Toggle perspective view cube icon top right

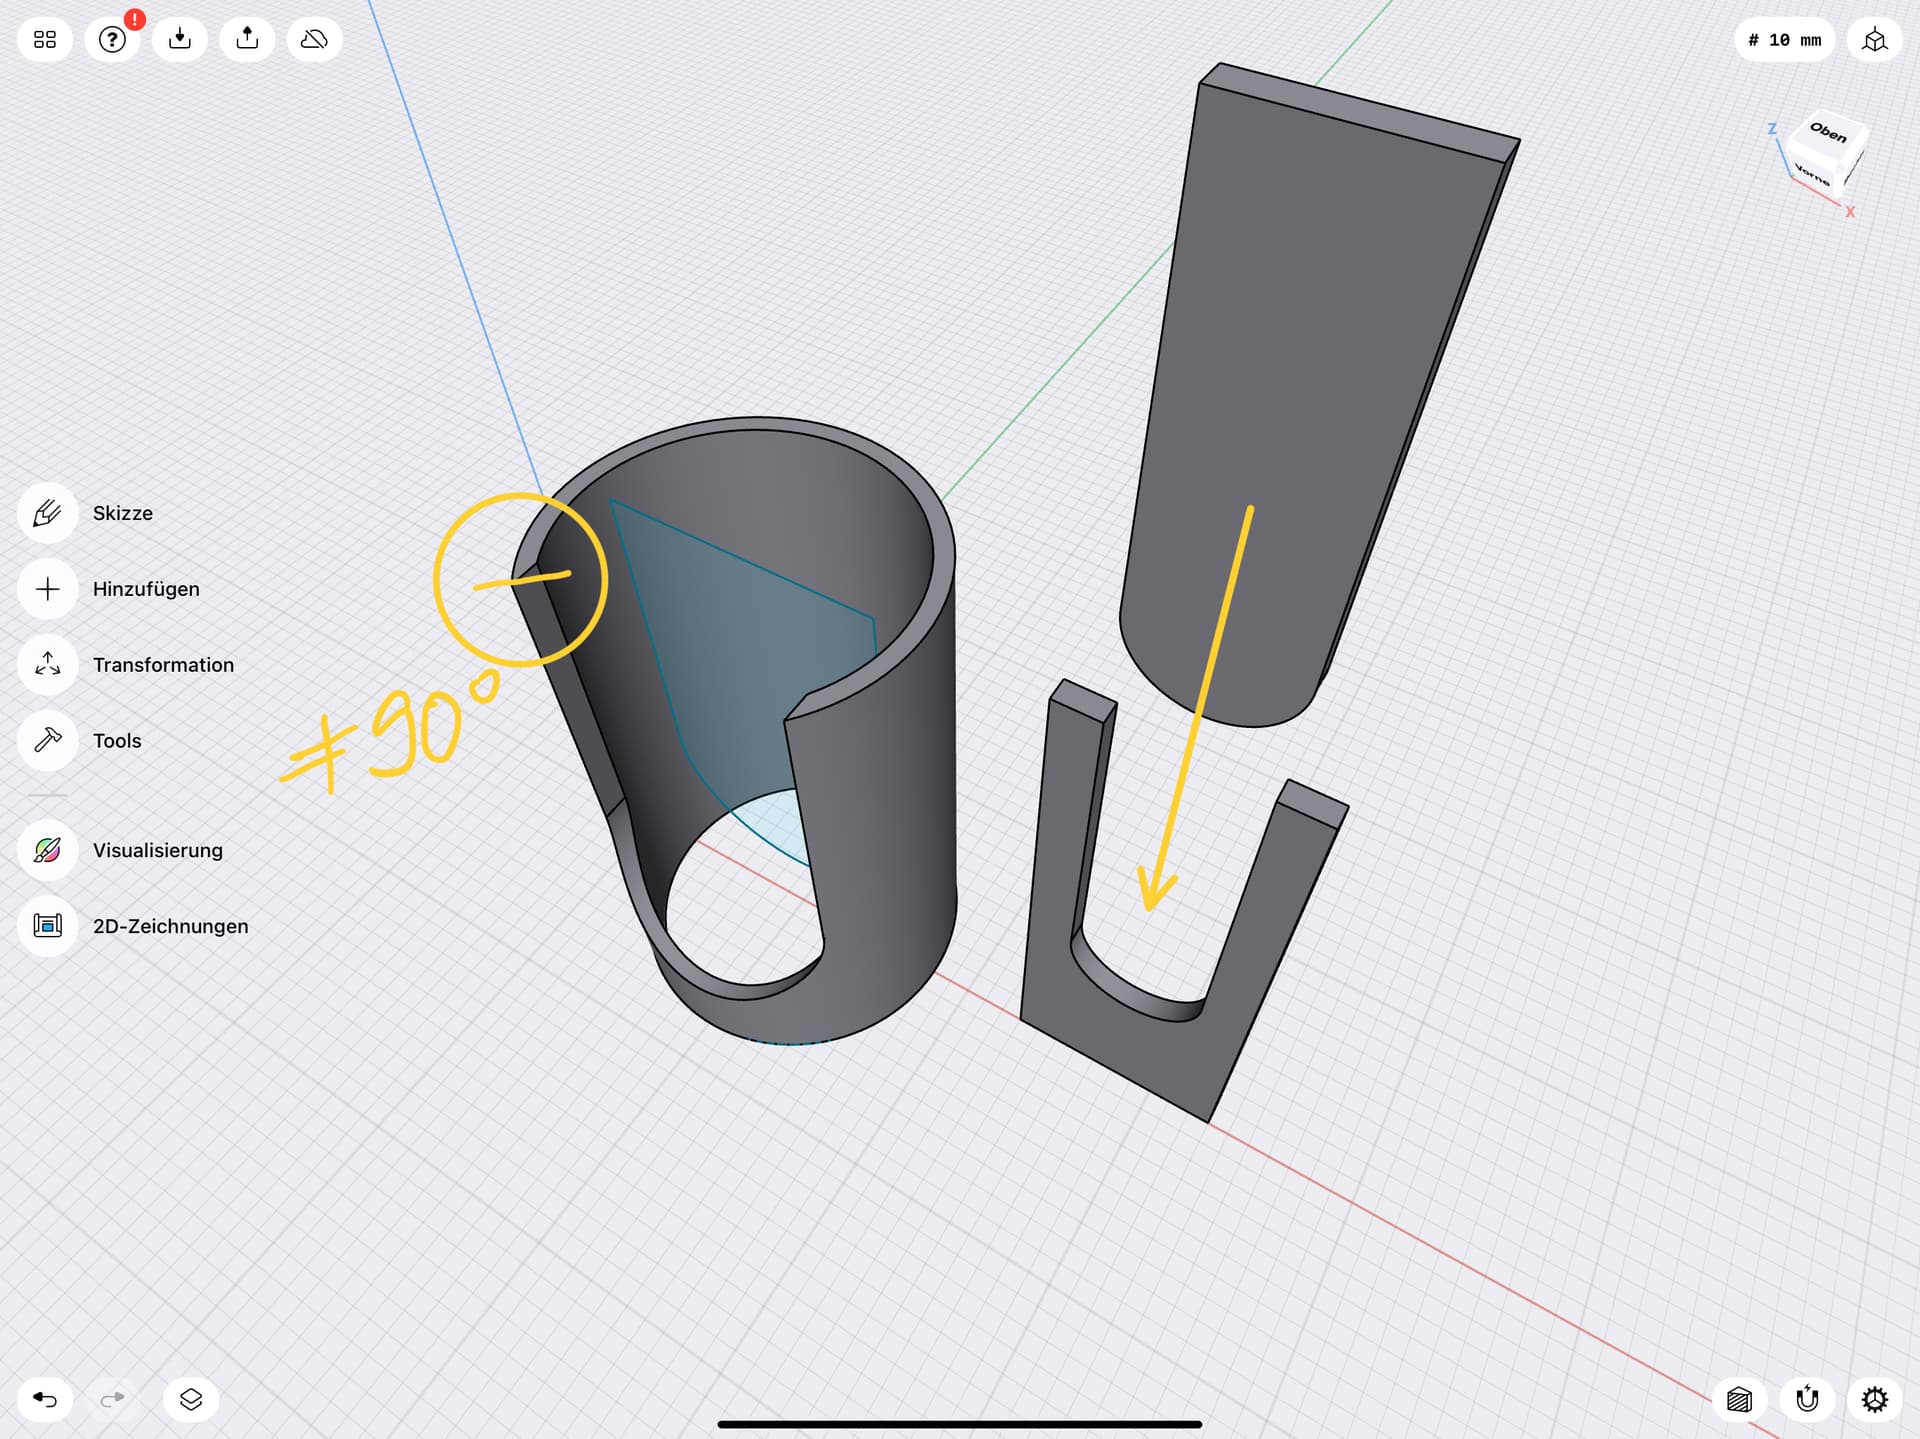pyautogui.click(x=1874, y=40)
